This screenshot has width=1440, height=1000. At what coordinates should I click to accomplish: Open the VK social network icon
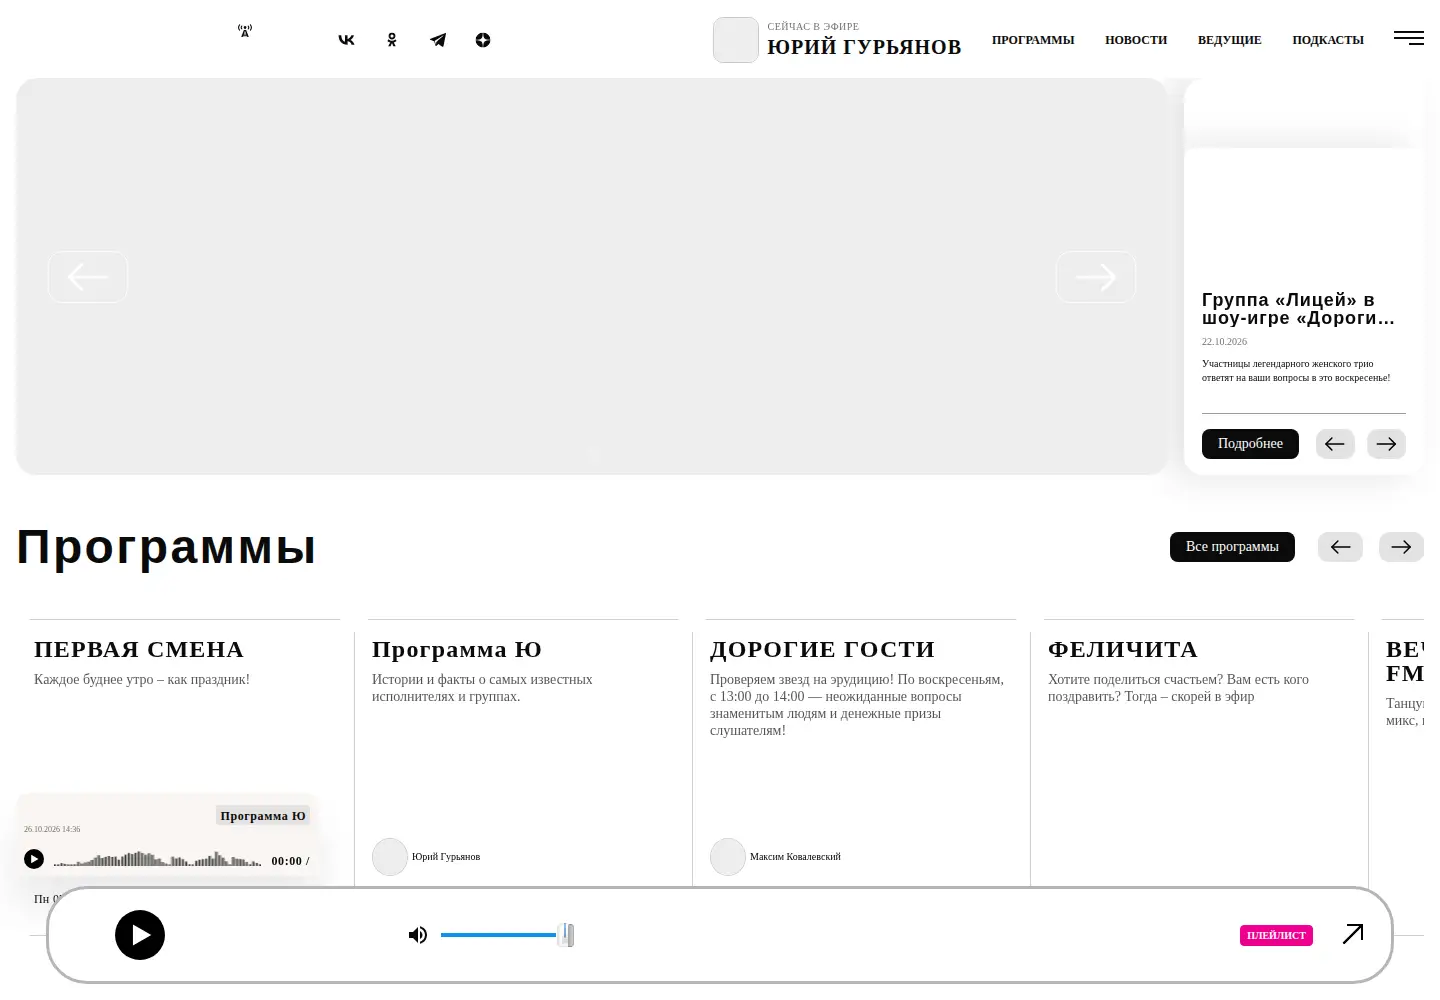coord(346,40)
